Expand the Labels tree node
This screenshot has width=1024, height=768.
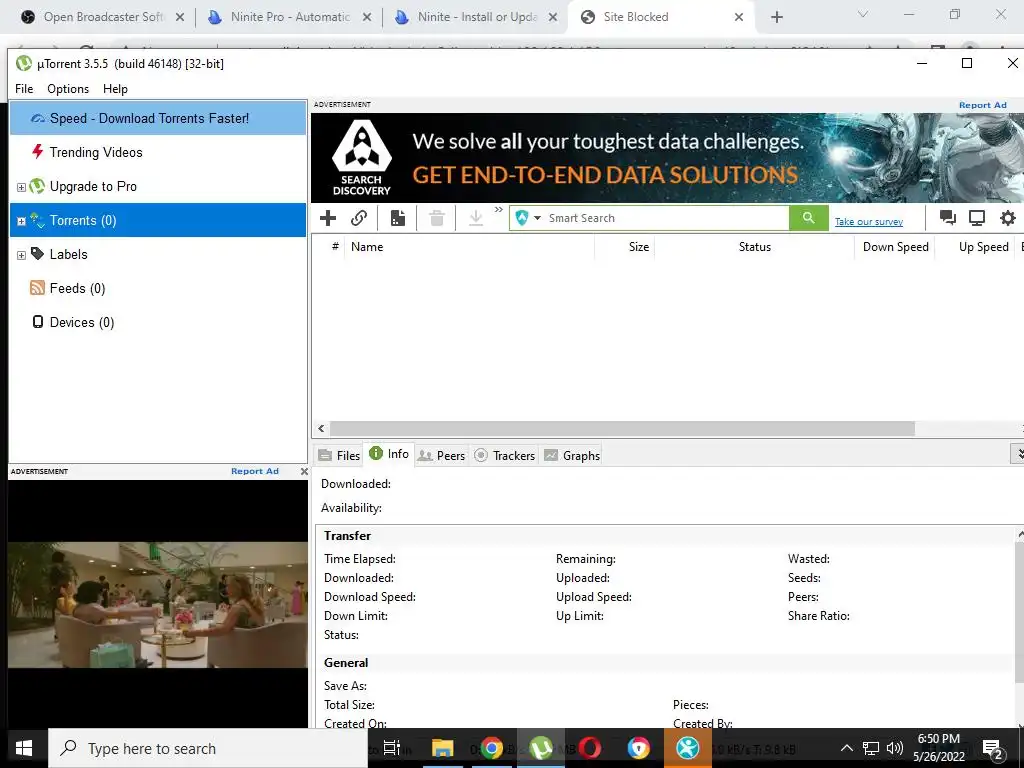pos(21,255)
